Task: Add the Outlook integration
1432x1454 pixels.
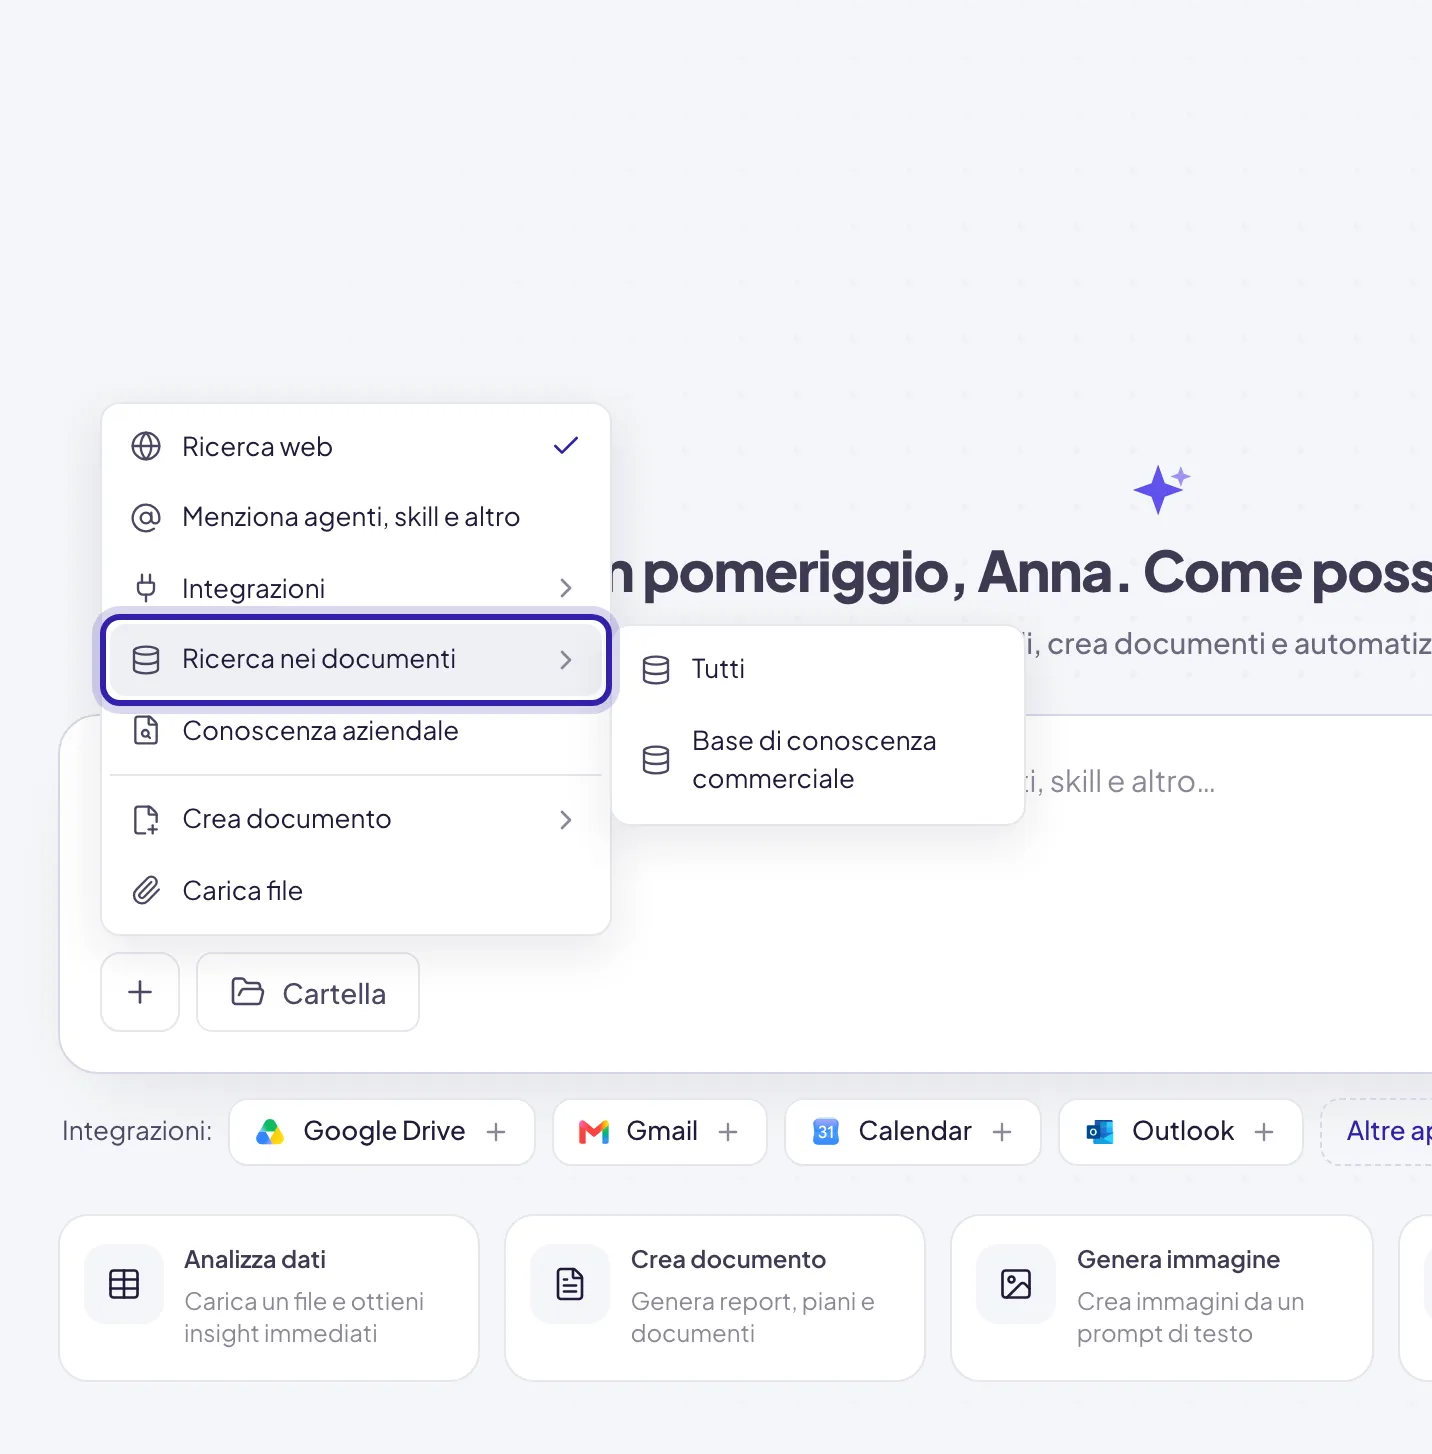Action: pyautogui.click(x=1181, y=1132)
